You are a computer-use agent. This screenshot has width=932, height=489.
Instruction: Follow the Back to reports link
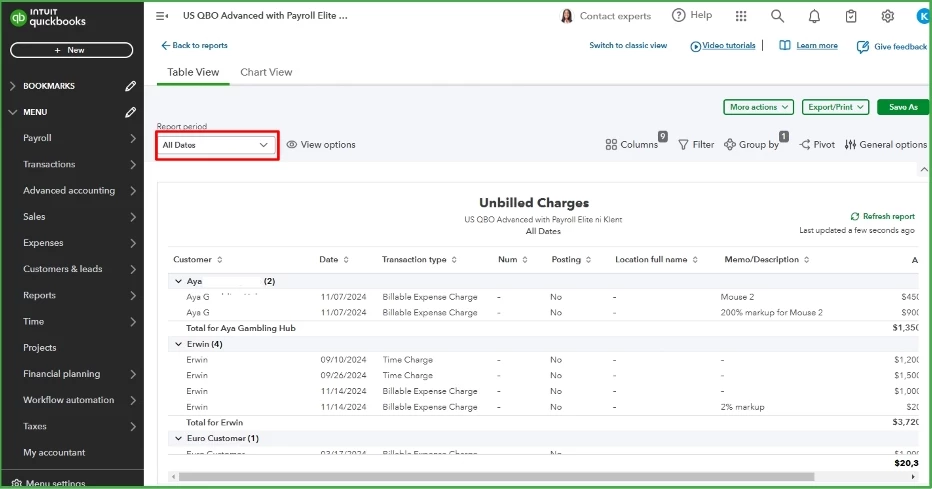pos(194,45)
